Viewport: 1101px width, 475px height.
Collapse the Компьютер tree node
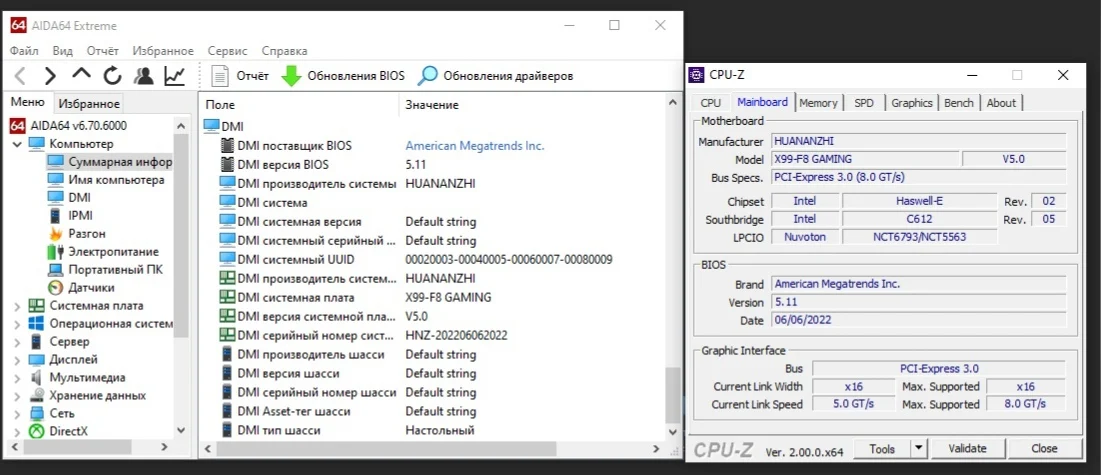[x=17, y=144]
